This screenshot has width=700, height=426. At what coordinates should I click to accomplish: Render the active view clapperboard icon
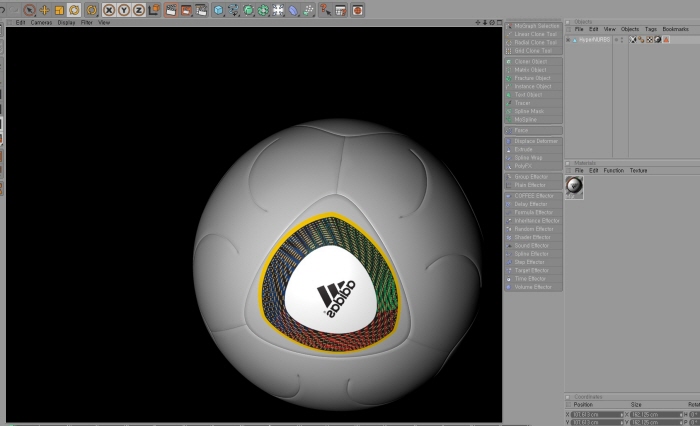pyautogui.click(x=171, y=10)
